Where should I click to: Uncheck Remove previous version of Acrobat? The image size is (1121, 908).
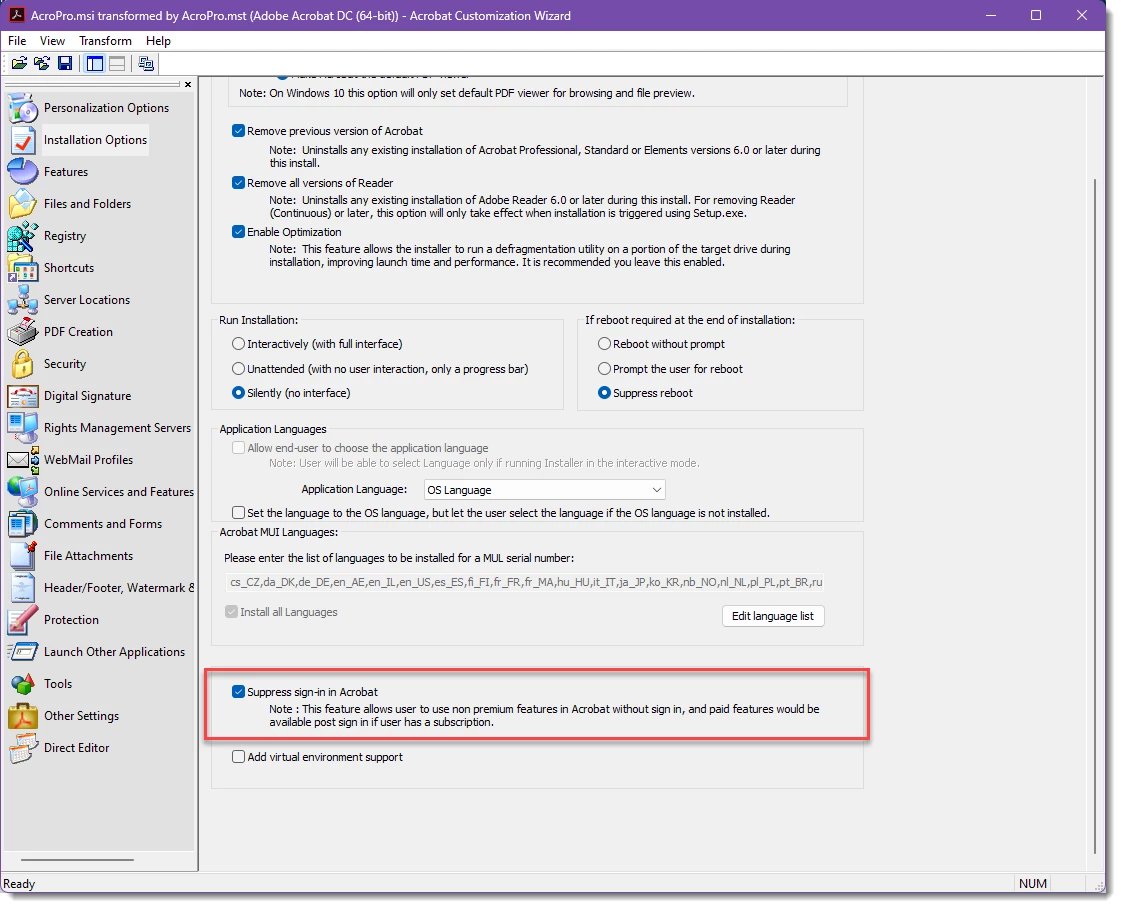pos(239,131)
